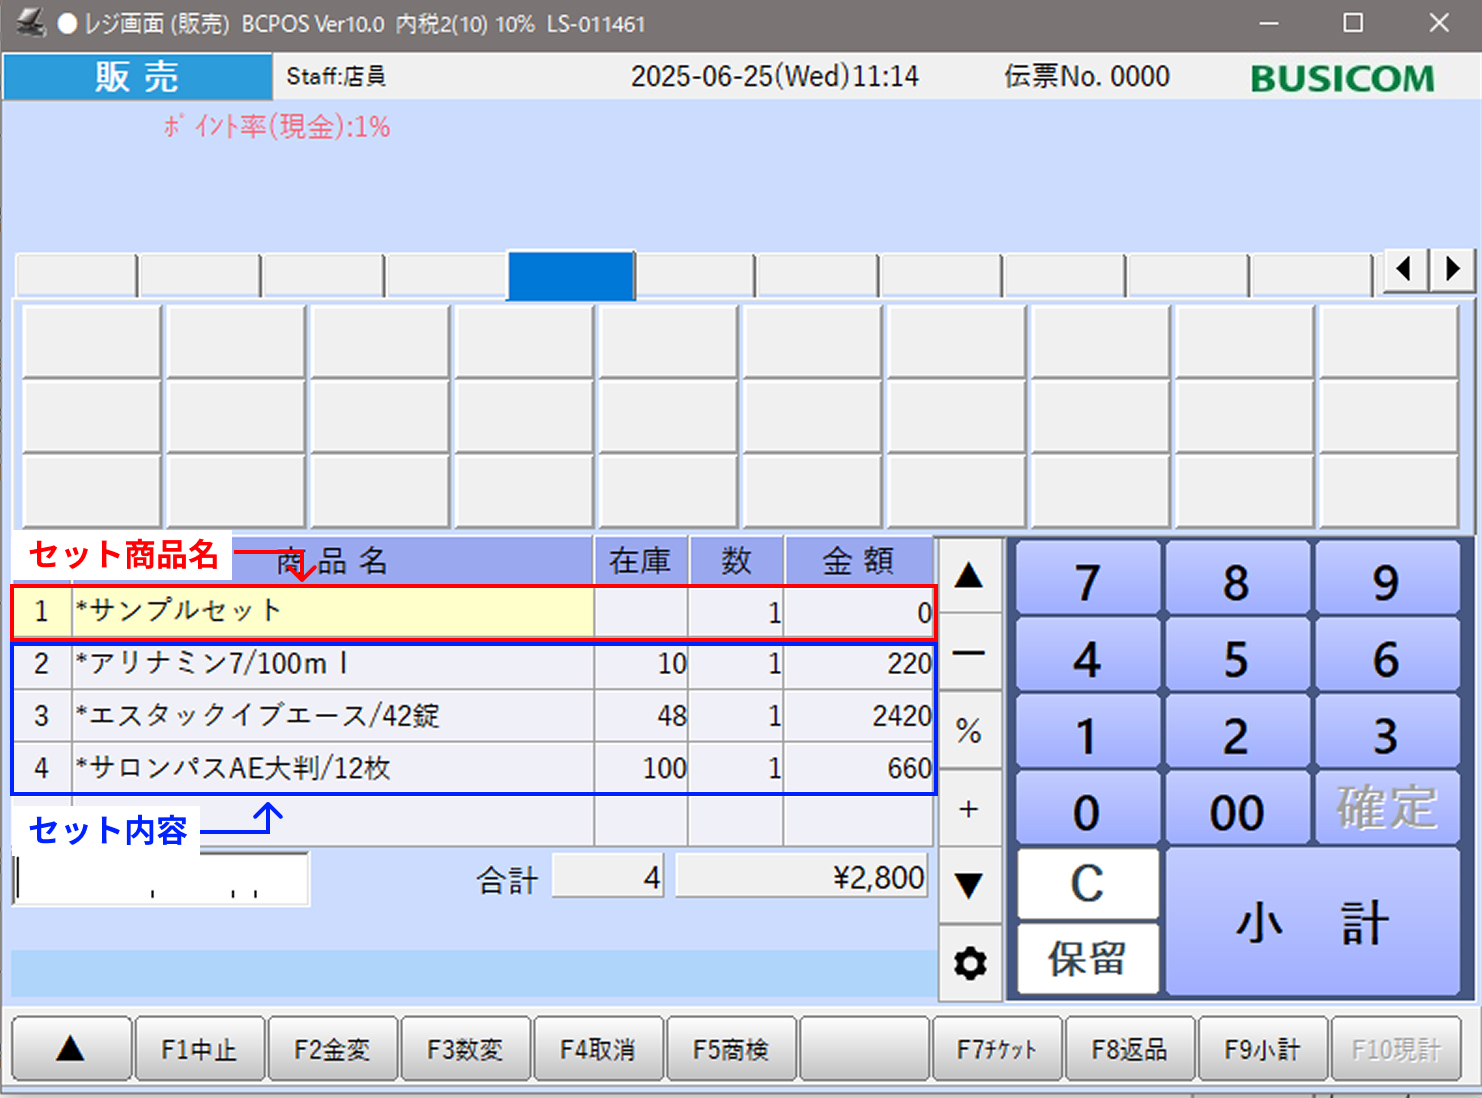Click the barcode input field
This screenshot has height=1098, width=1482.
(x=162, y=880)
